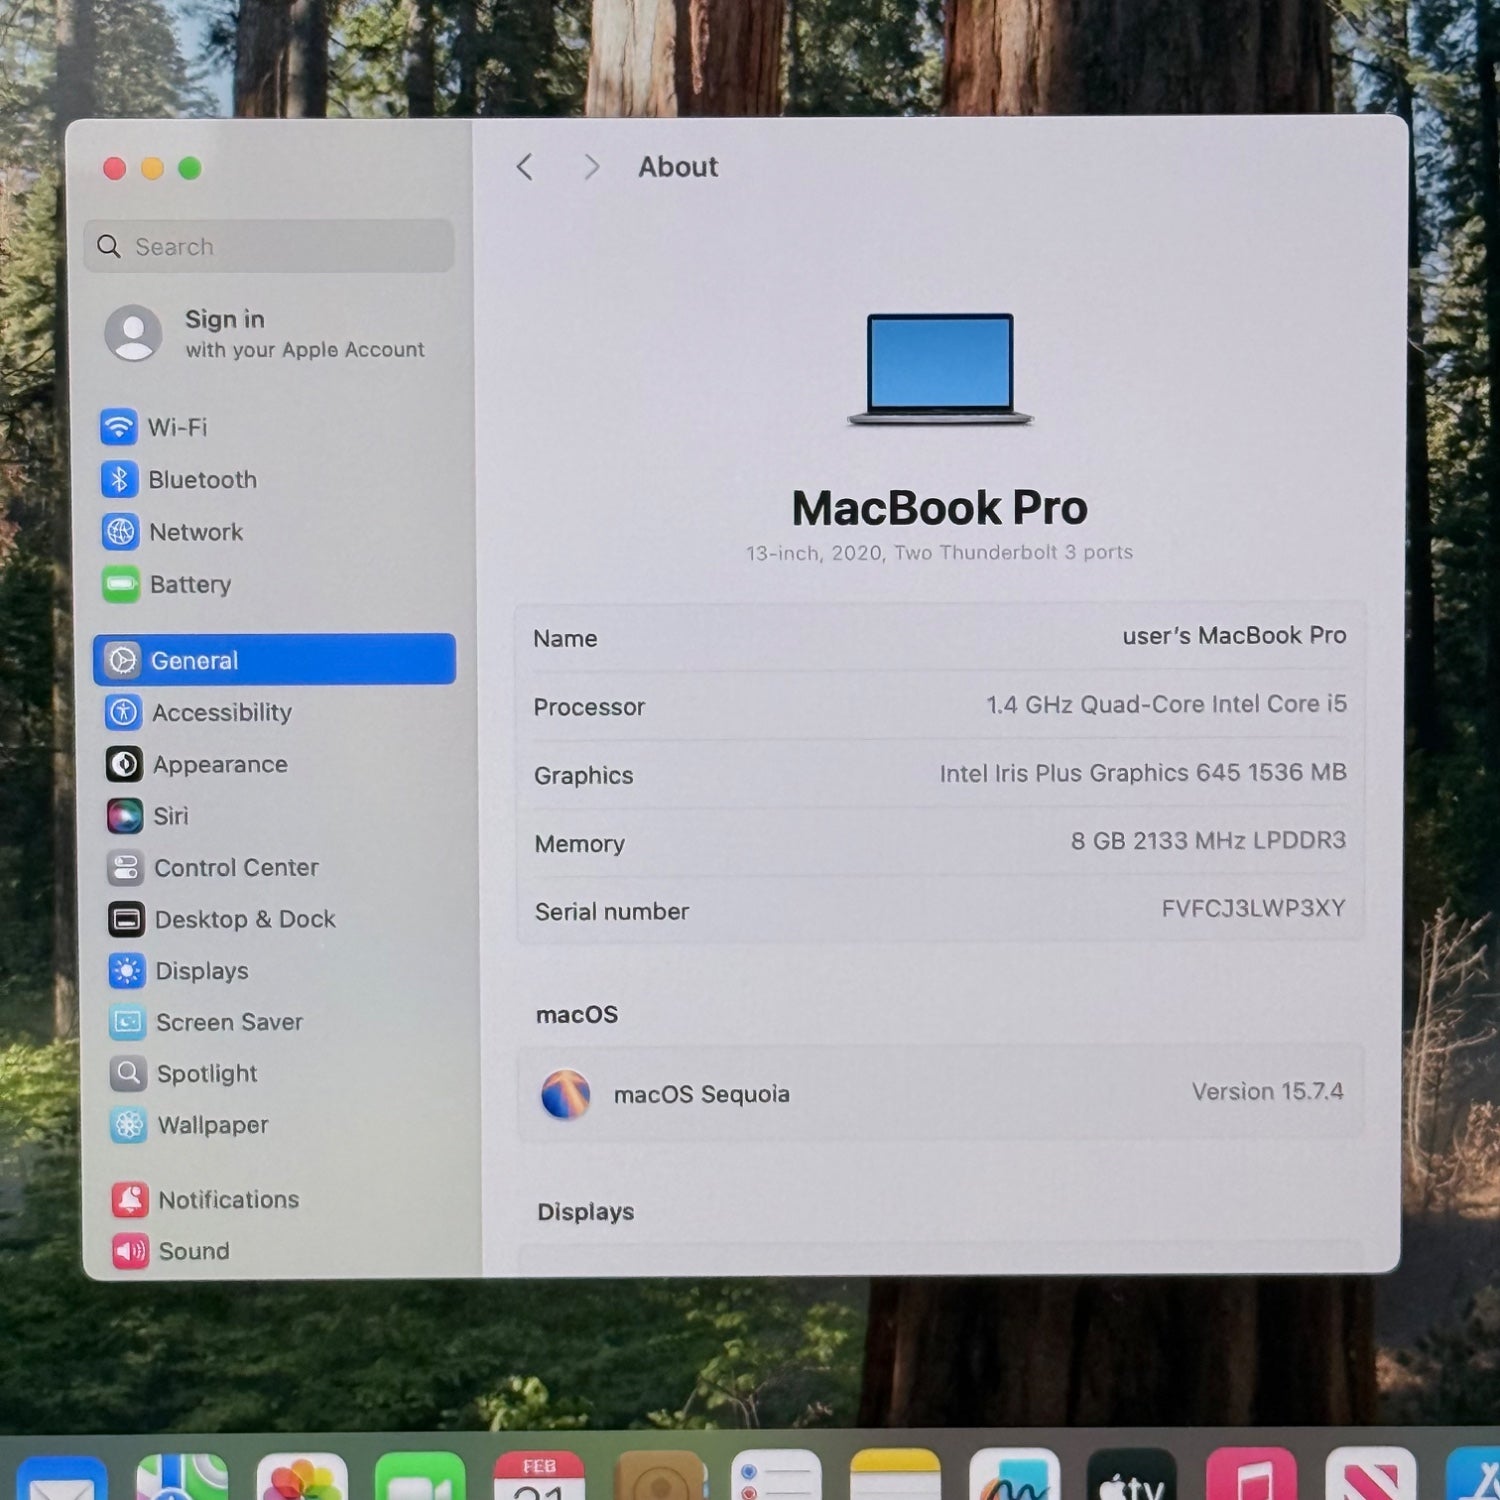Open Siri settings
Screen dimensions: 1500x1500
170,816
